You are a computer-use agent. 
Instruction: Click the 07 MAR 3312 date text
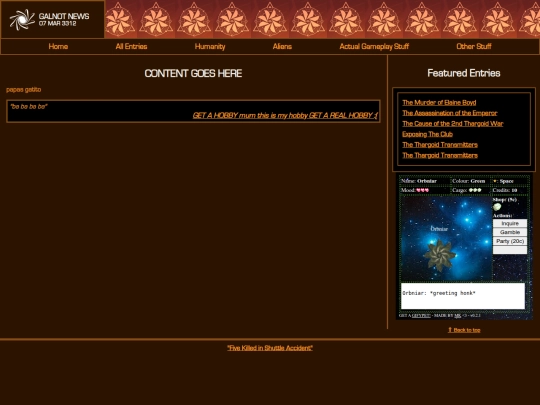click(x=58, y=23)
